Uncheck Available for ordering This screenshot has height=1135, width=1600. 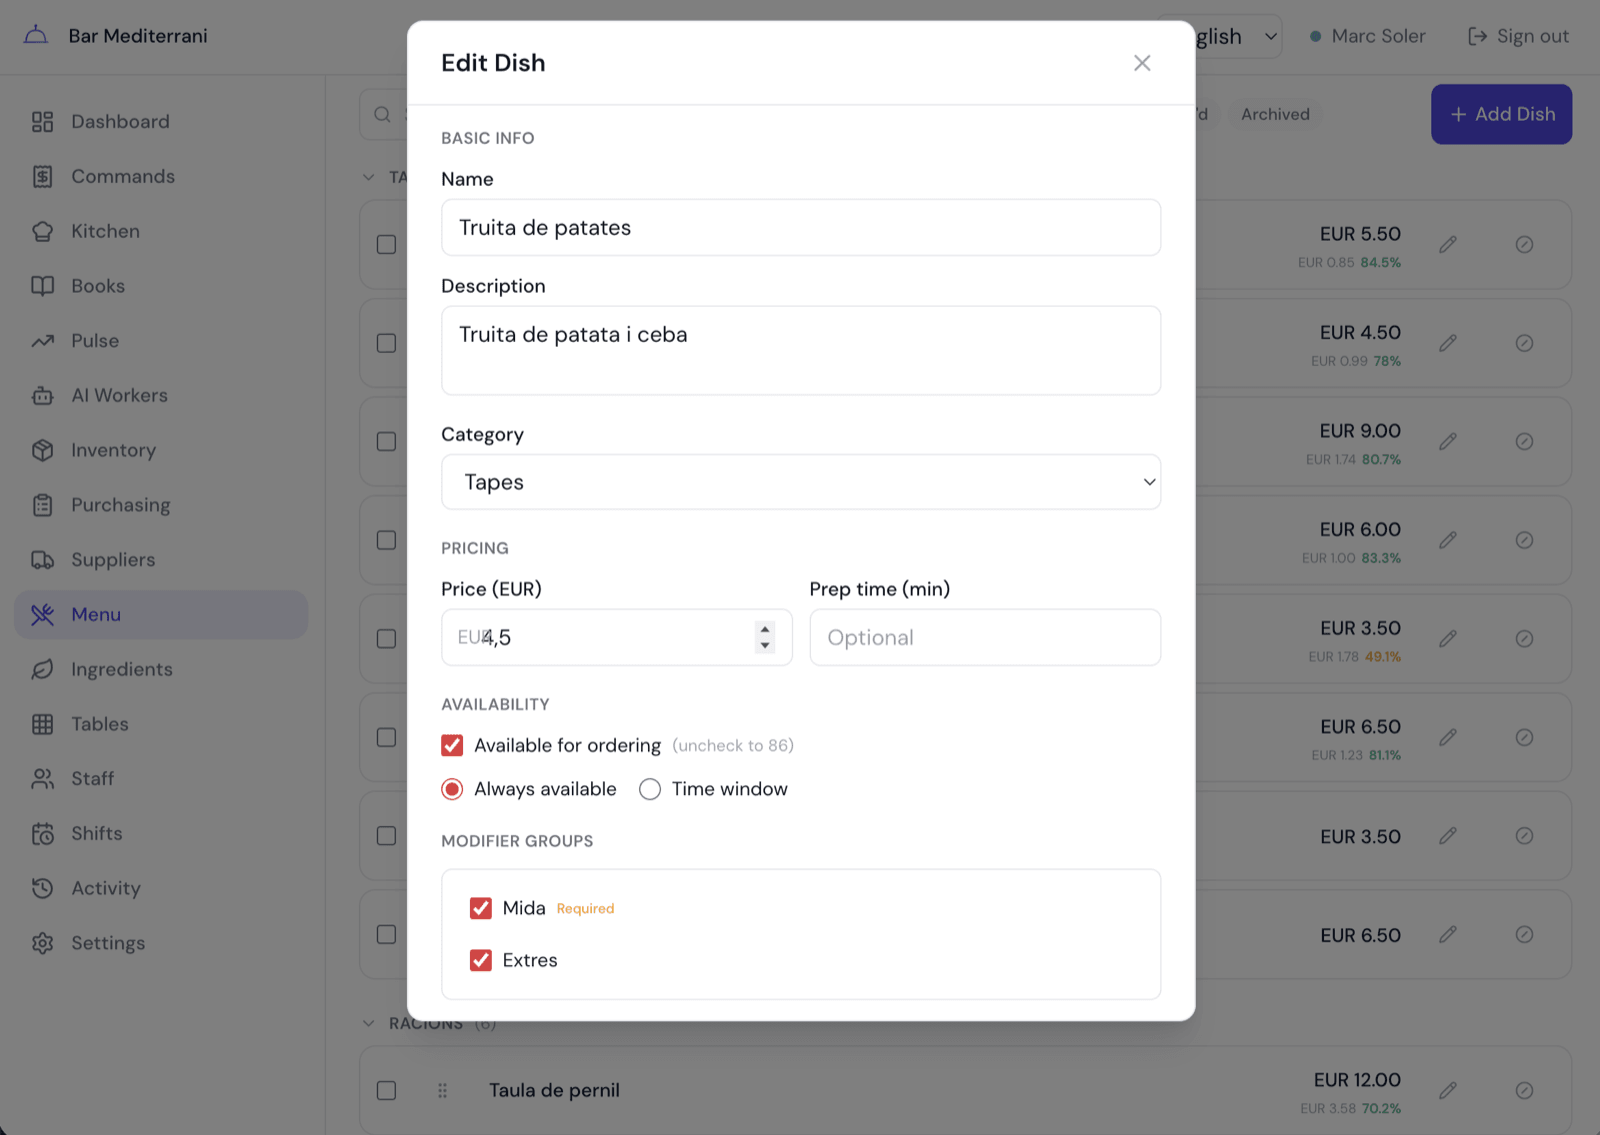(x=452, y=746)
